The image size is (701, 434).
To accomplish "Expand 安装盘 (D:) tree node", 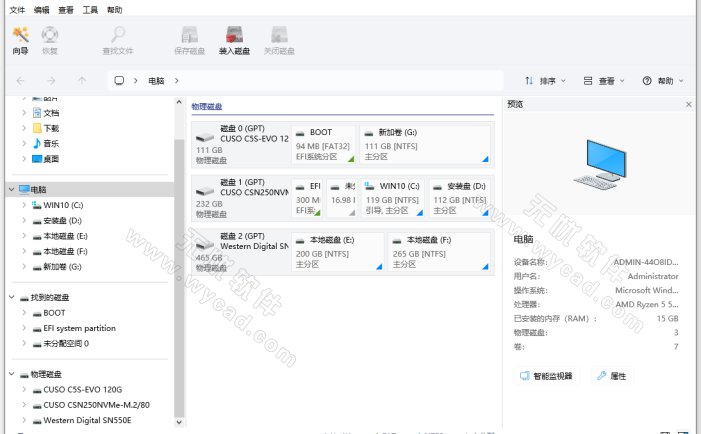I will coord(24,220).
